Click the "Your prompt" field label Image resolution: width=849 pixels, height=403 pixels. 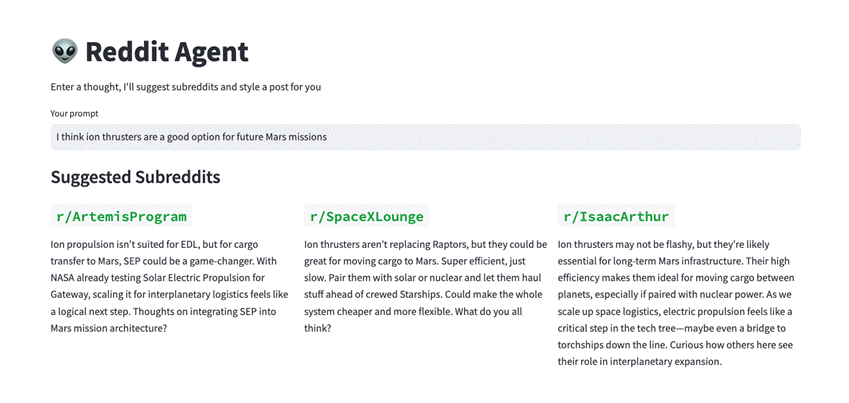click(x=76, y=113)
